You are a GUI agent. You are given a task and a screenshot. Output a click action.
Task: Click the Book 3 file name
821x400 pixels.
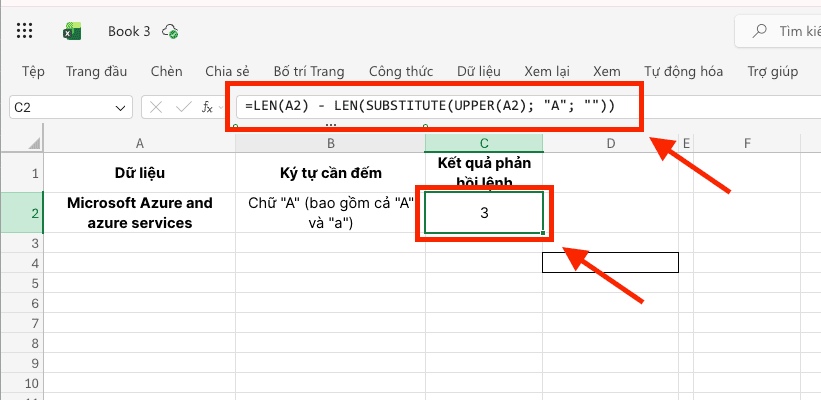click(129, 31)
